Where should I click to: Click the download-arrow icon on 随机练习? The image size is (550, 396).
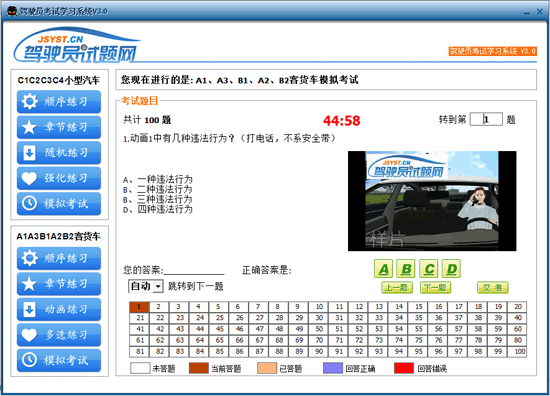coord(29,153)
